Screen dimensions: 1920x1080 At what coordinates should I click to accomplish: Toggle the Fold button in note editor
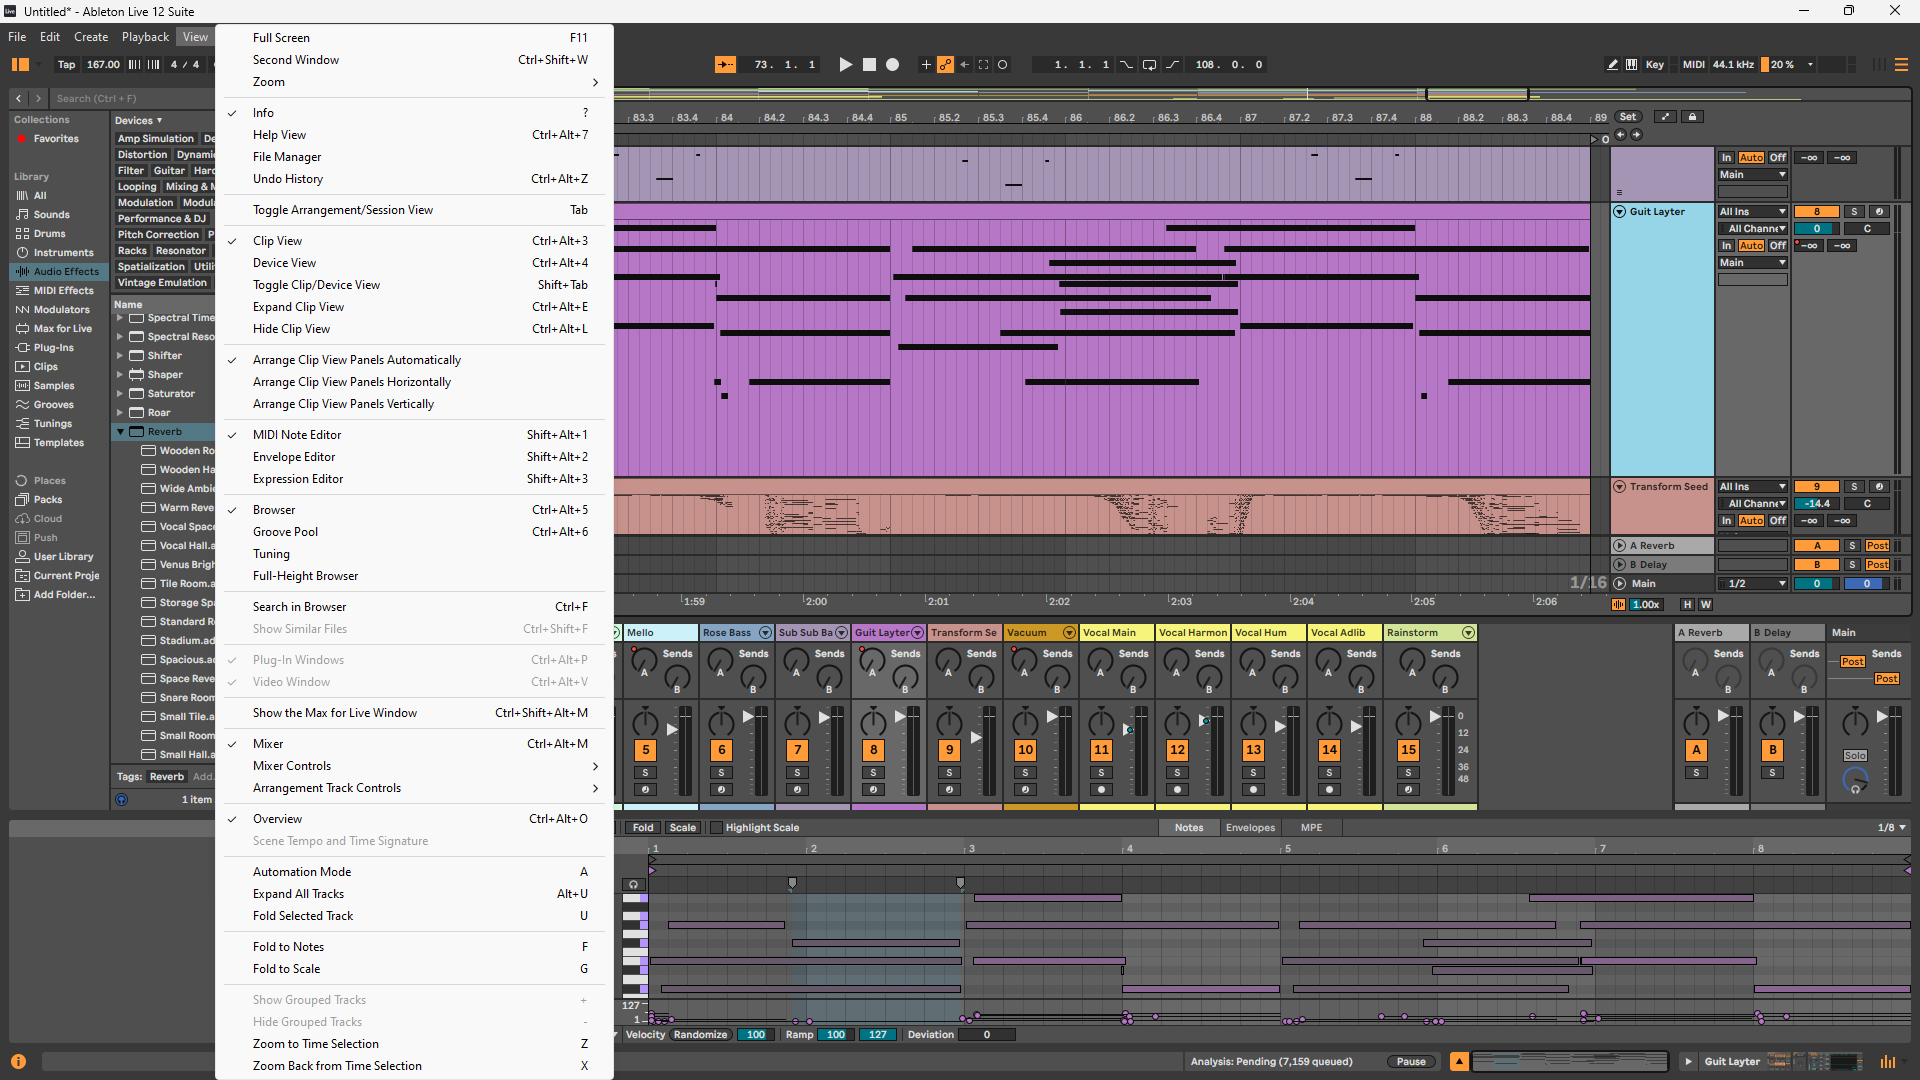click(642, 828)
